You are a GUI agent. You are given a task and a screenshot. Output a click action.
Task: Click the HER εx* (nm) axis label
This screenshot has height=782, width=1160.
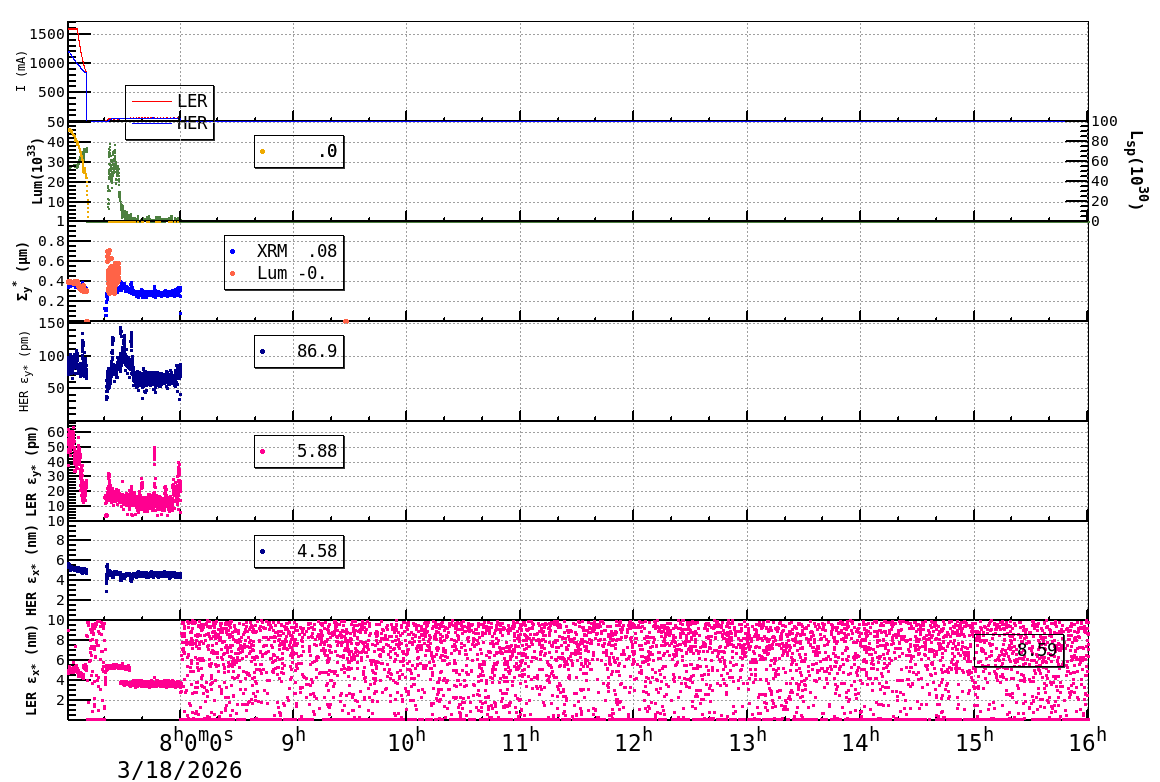[x=32, y=572]
